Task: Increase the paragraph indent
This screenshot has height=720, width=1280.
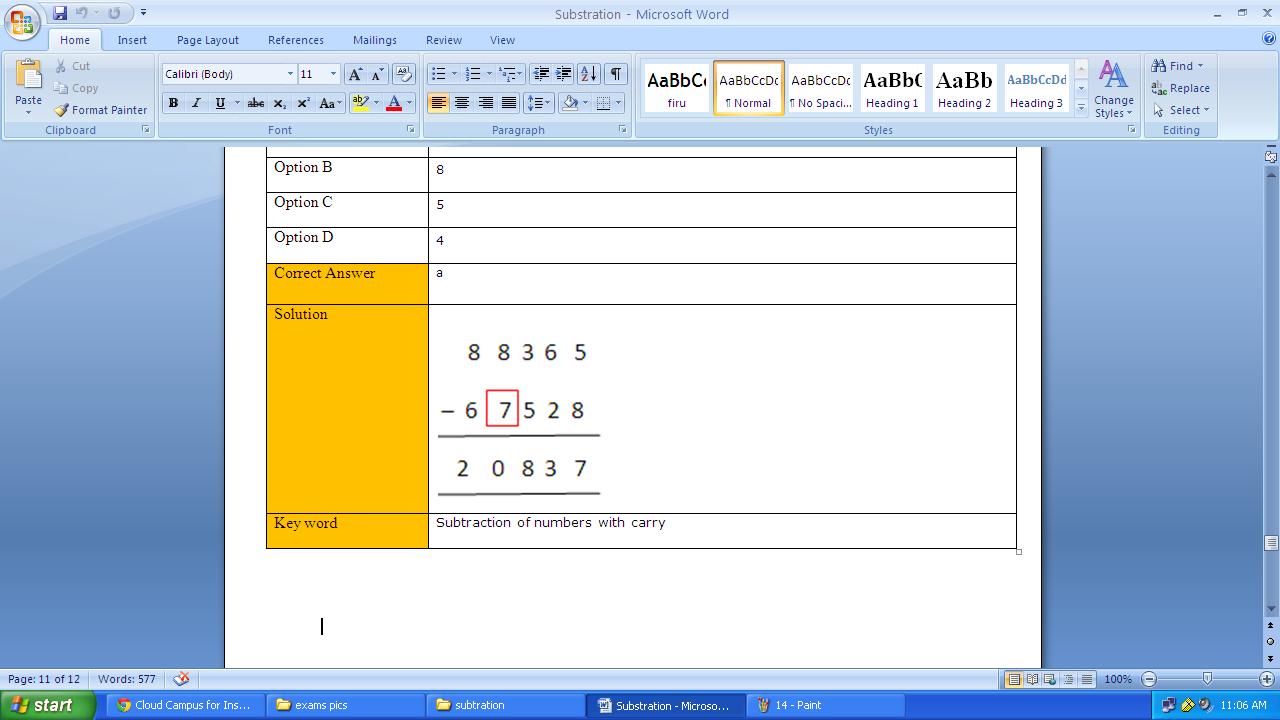Action: pos(564,74)
